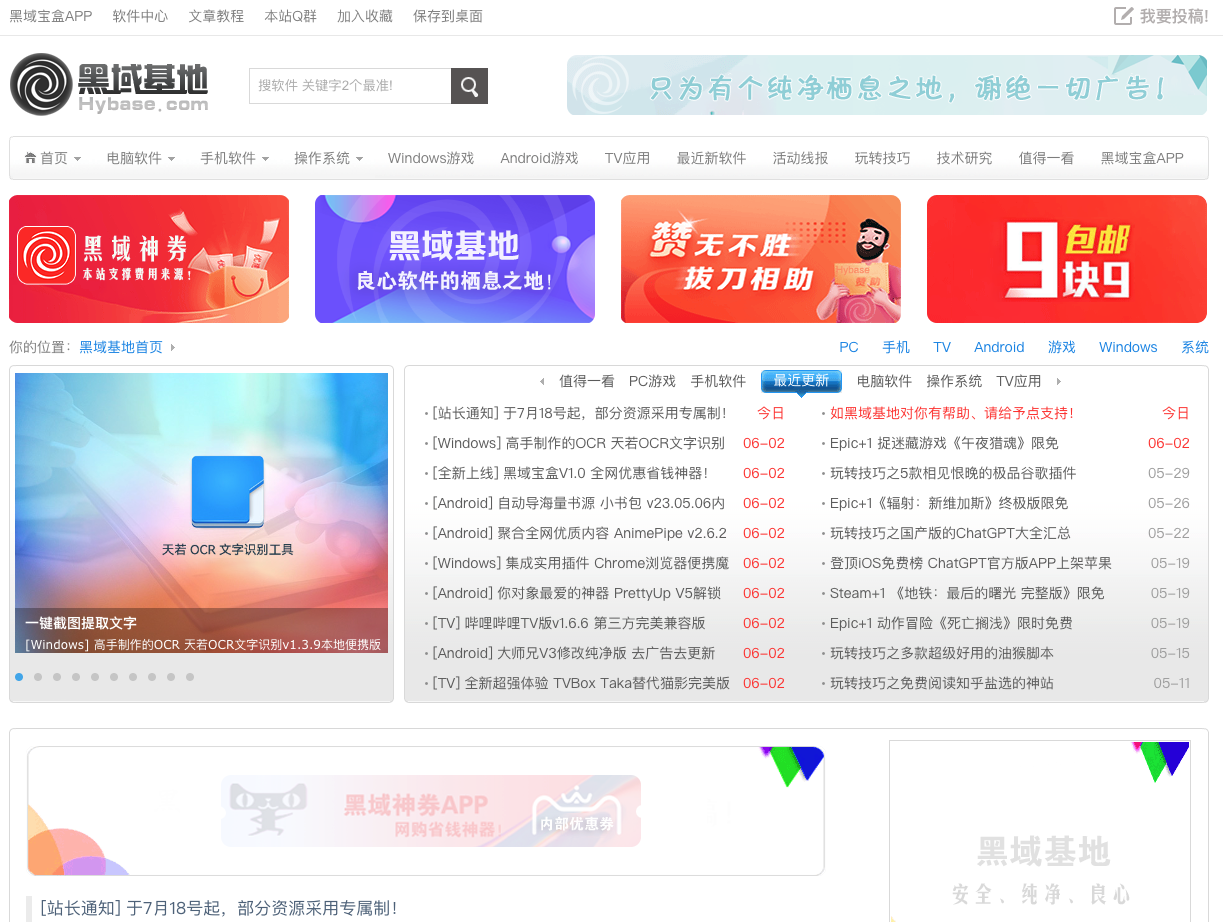Switch to the 操作系统 list tab
Screen dimensions: 1223x922
pos(954,381)
